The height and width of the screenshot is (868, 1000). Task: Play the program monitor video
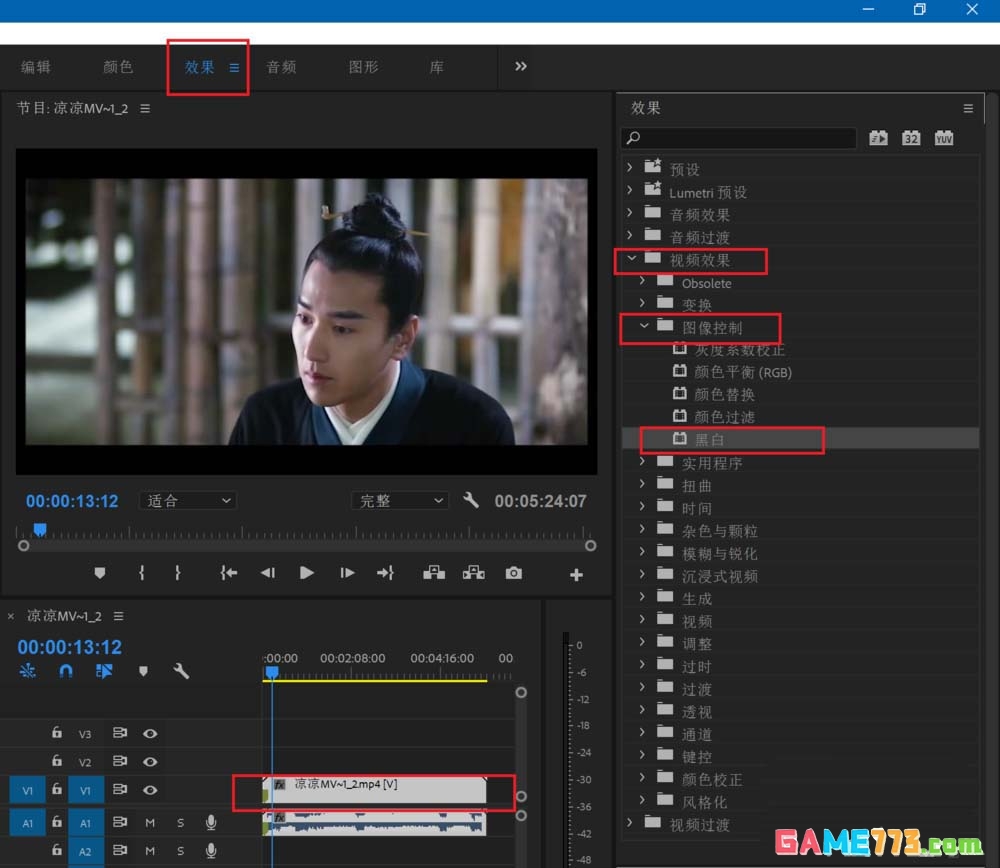(307, 573)
